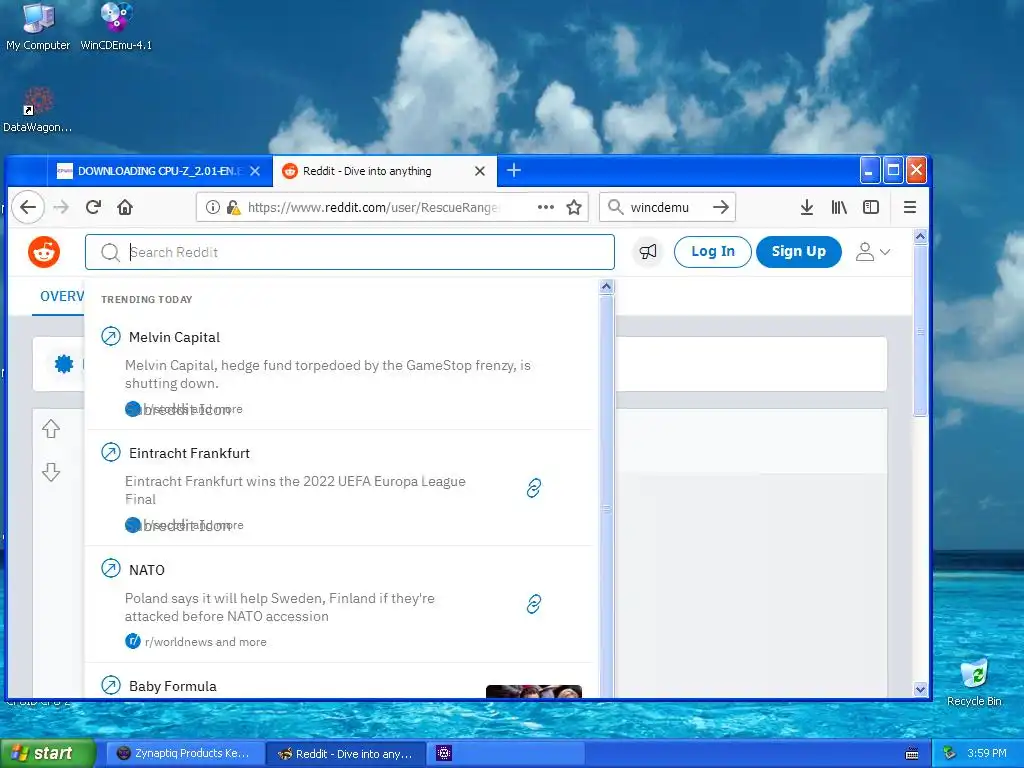Click the forward navigation arrow
This screenshot has height=768, width=1024.
61,207
